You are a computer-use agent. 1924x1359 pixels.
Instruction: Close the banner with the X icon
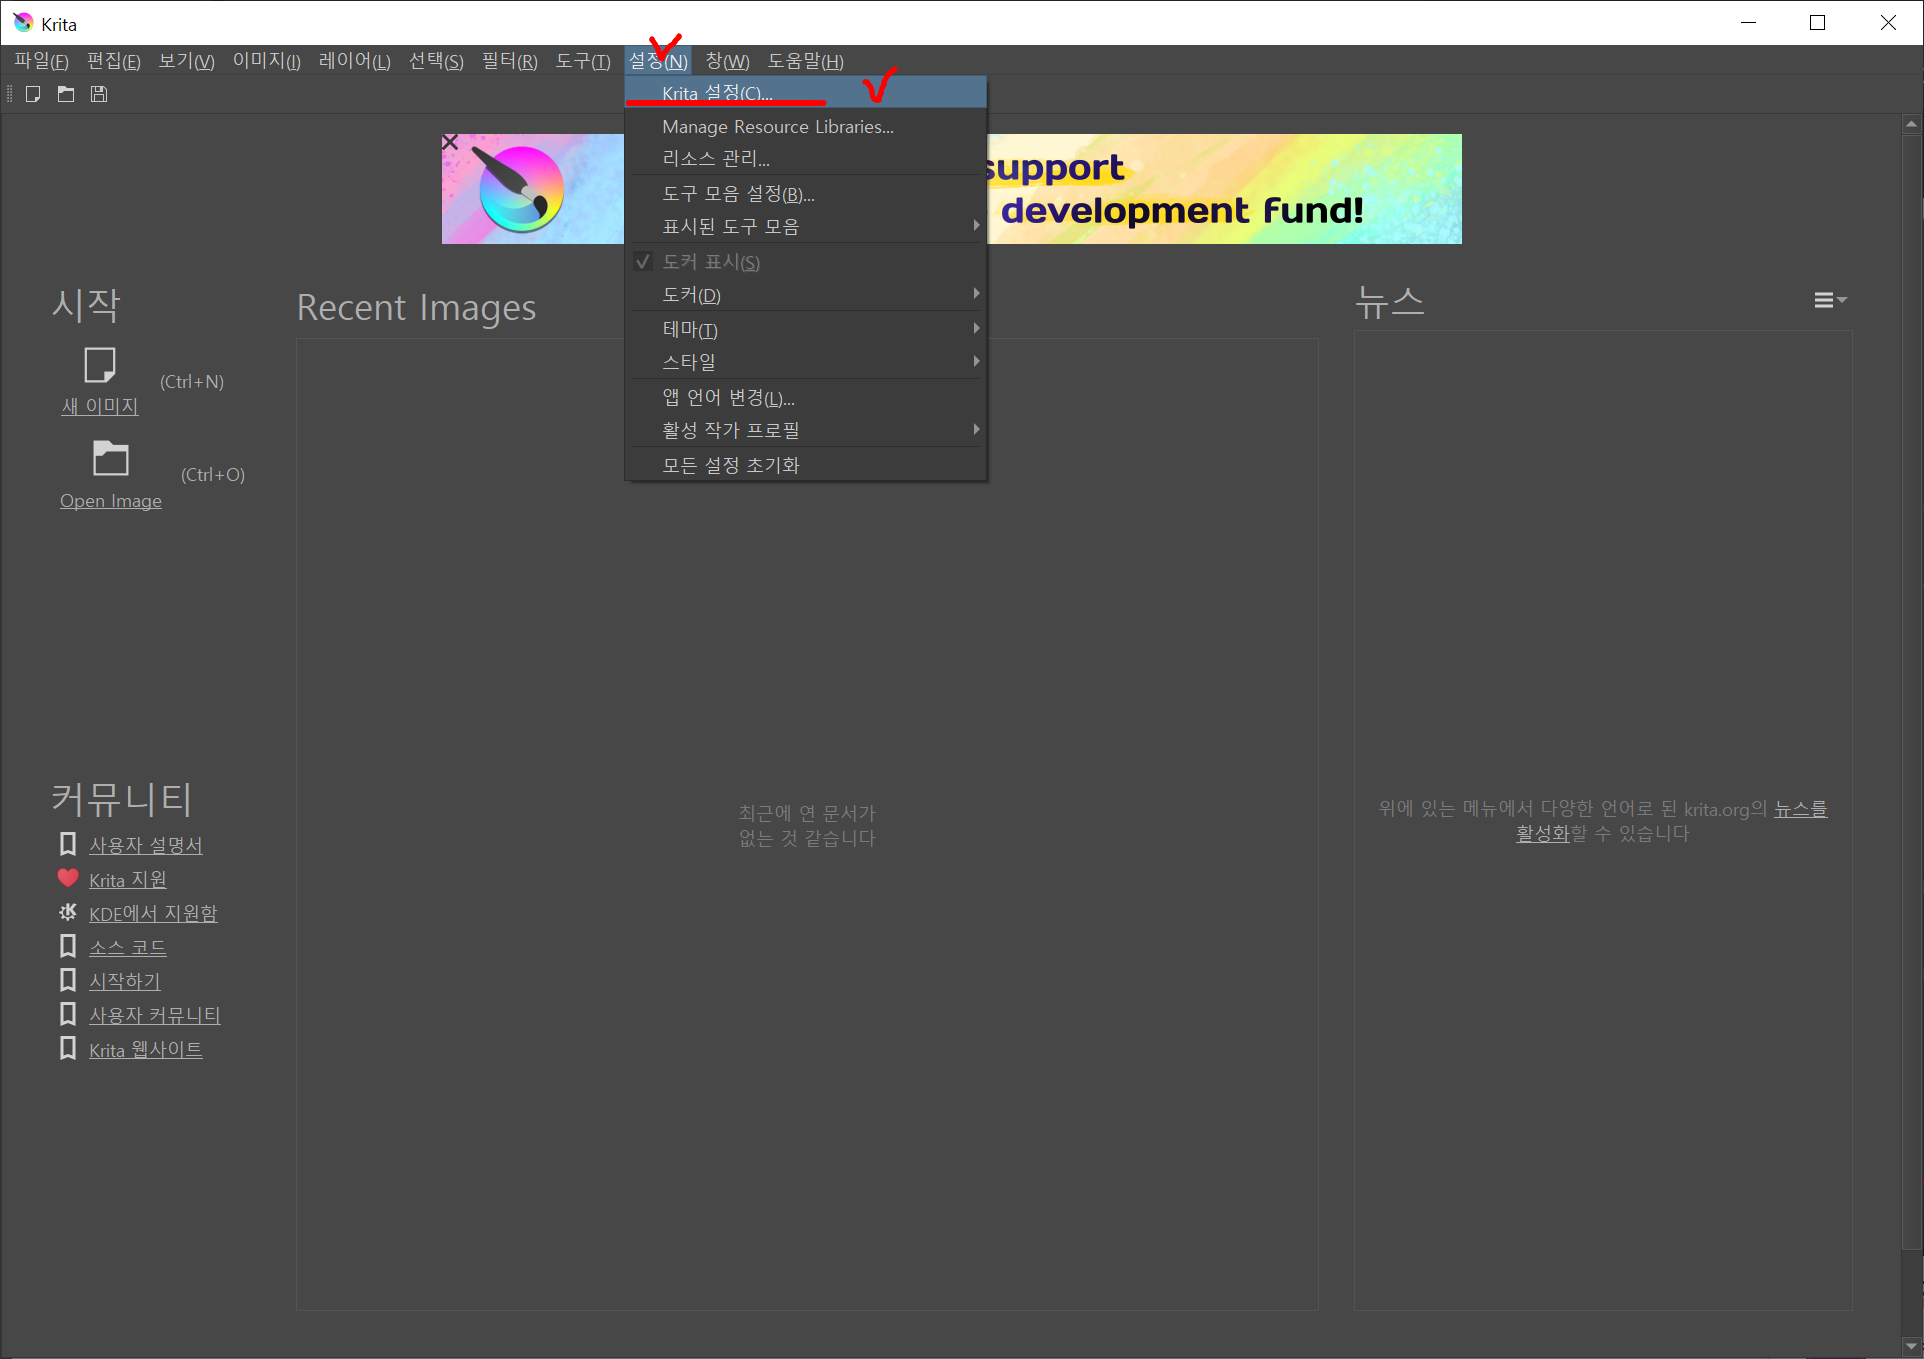(x=450, y=143)
